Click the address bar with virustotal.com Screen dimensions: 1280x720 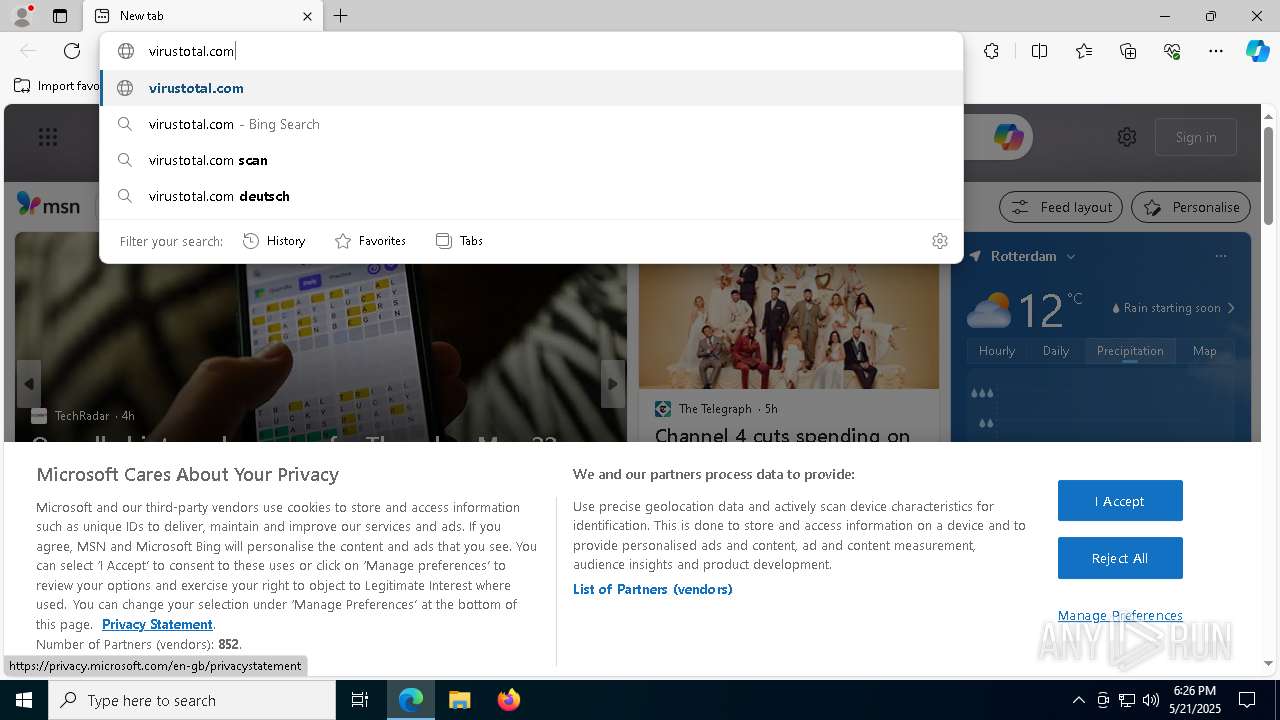531,51
